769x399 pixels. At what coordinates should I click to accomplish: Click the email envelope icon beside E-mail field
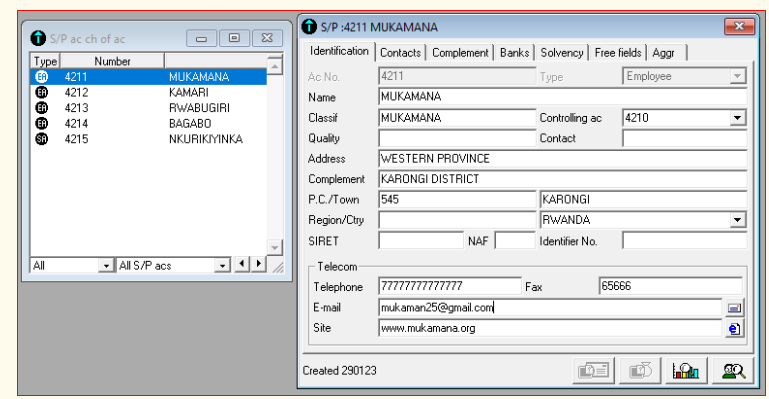click(734, 308)
